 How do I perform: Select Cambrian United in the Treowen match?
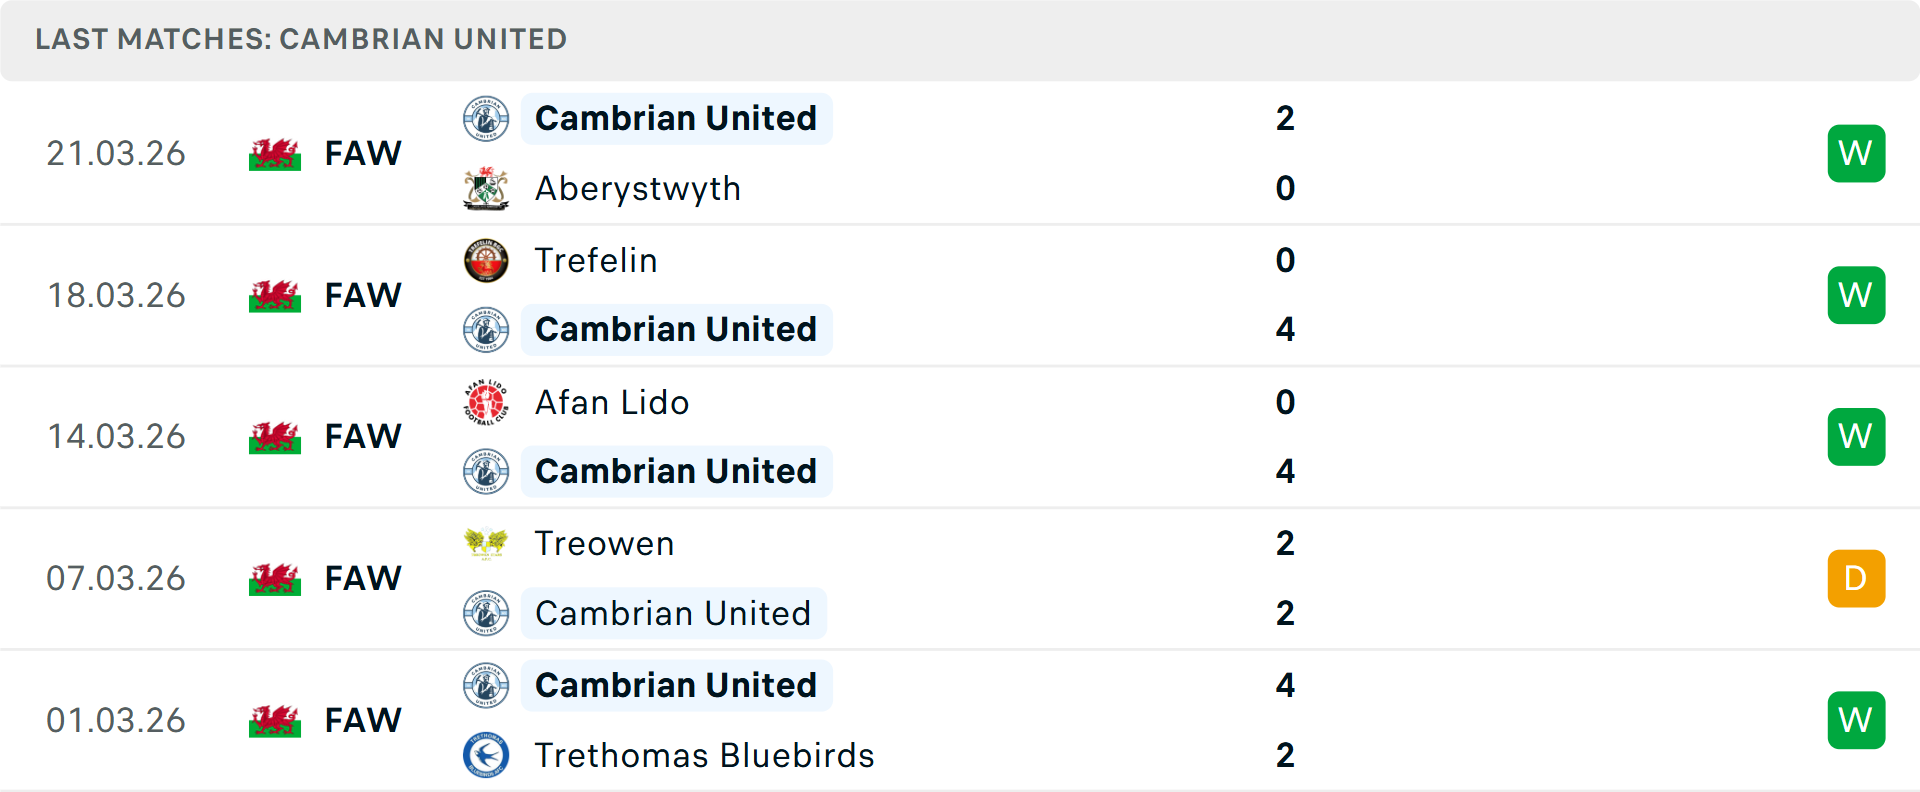coord(673,614)
